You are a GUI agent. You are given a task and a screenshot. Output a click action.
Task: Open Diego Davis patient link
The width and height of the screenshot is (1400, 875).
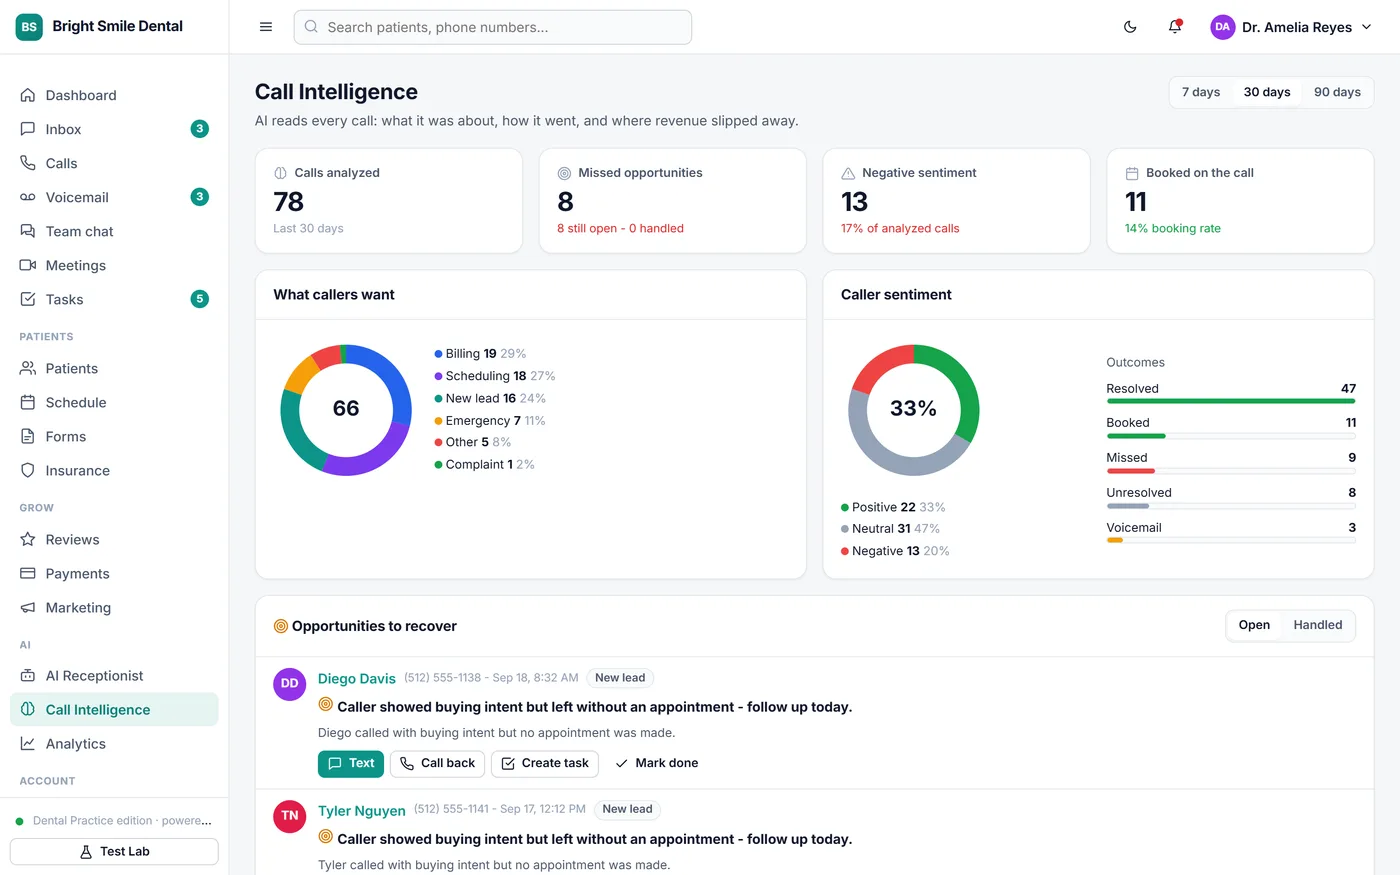coord(357,678)
